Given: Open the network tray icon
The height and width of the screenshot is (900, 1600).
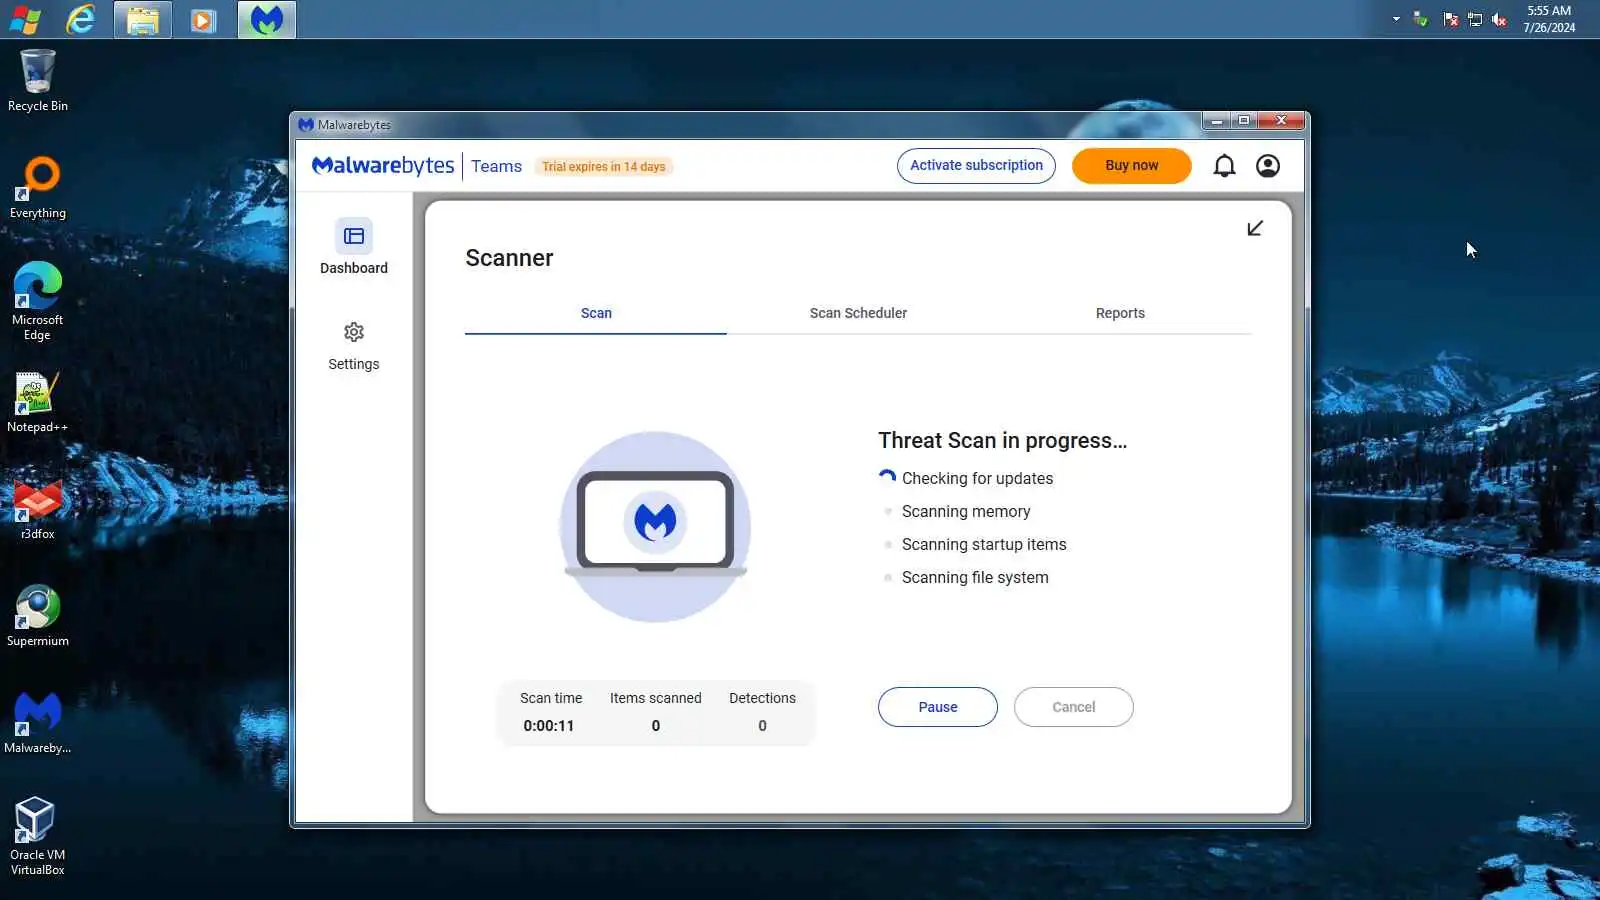Looking at the screenshot, I should (1475, 19).
